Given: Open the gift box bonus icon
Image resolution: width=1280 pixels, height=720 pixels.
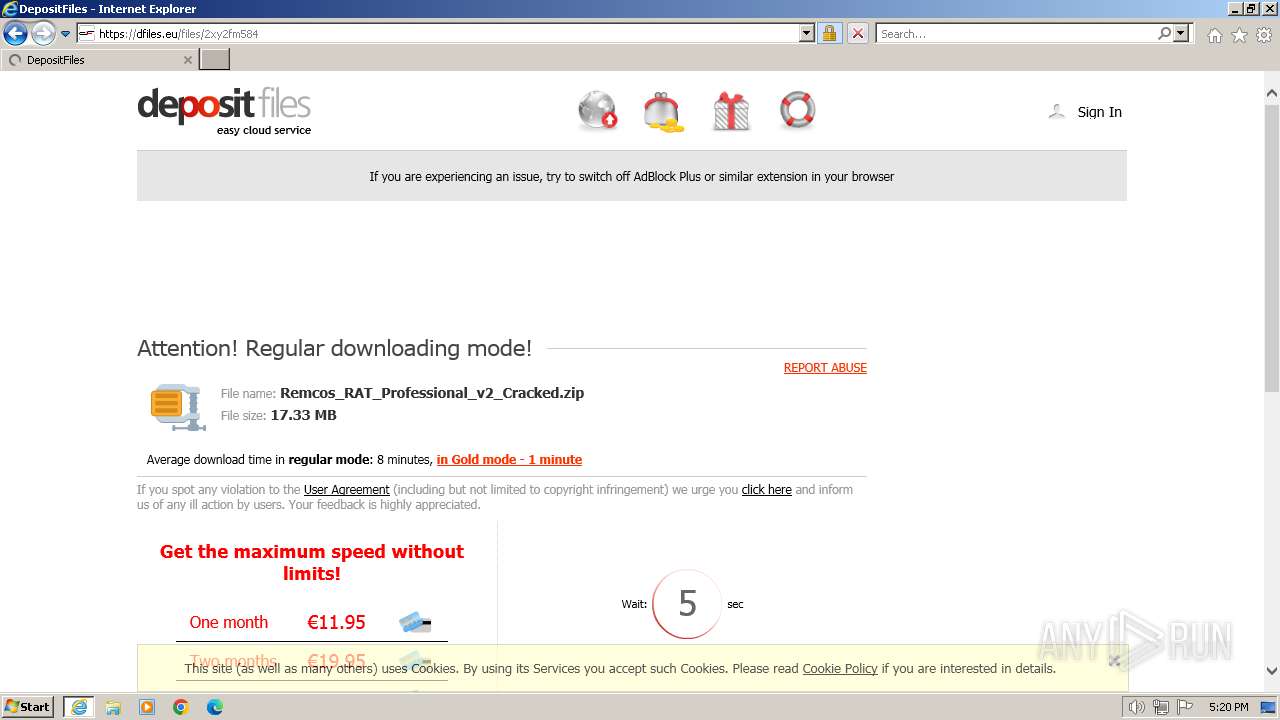Looking at the screenshot, I should [731, 111].
